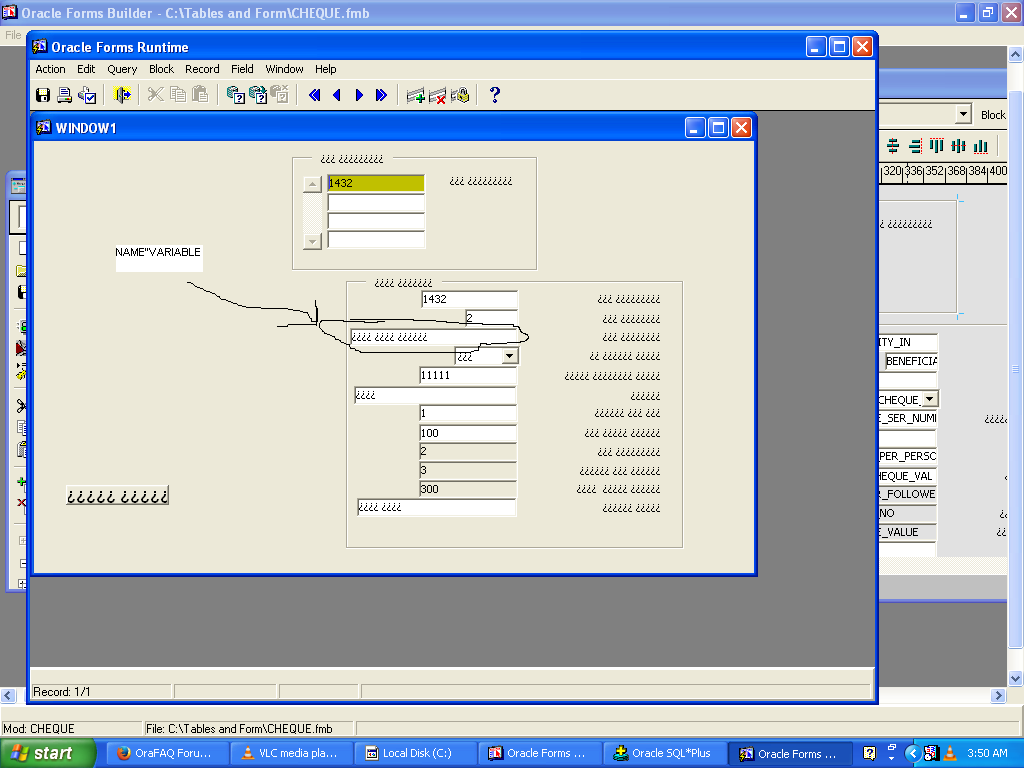Click the Cancel Query icon

[280, 95]
